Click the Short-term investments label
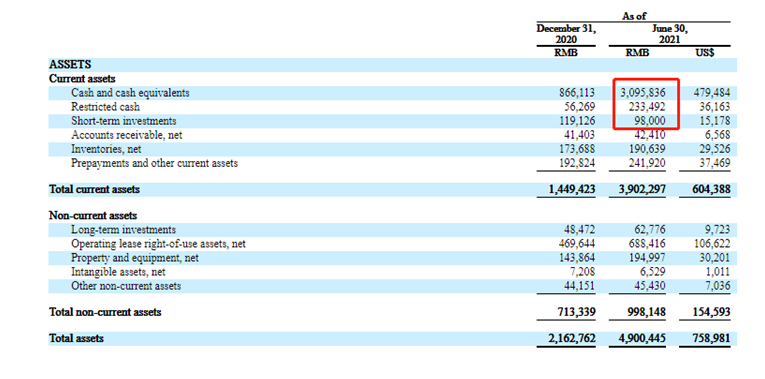Viewport: 765px width, 379px height. click(x=124, y=121)
